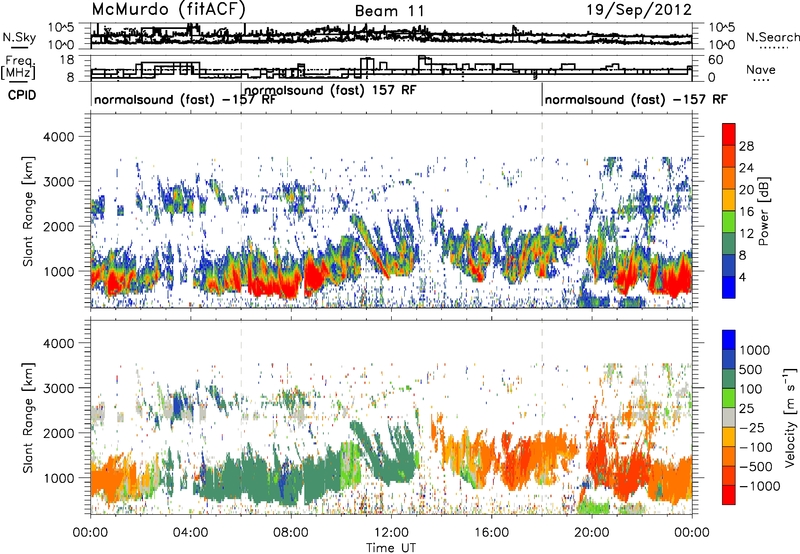Click the 'N.Search' legend label

[772, 37]
